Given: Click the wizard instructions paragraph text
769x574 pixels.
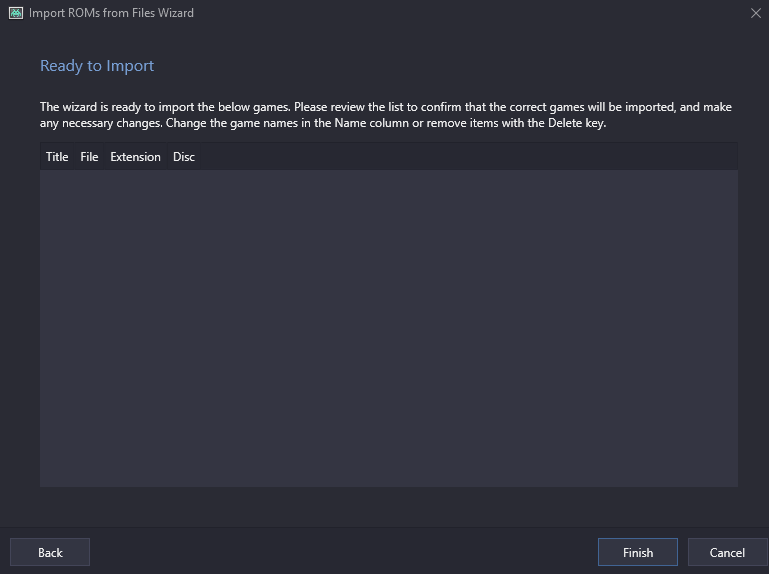Looking at the screenshot, I should (385, 115).
